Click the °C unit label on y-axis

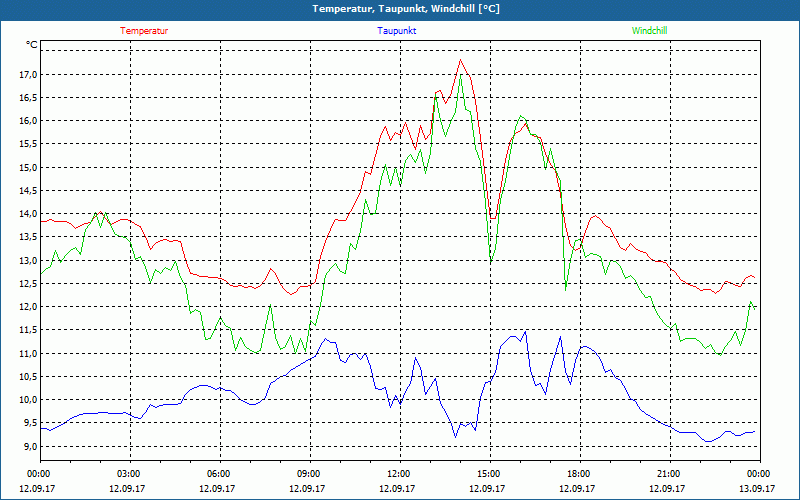coord(31,45)
